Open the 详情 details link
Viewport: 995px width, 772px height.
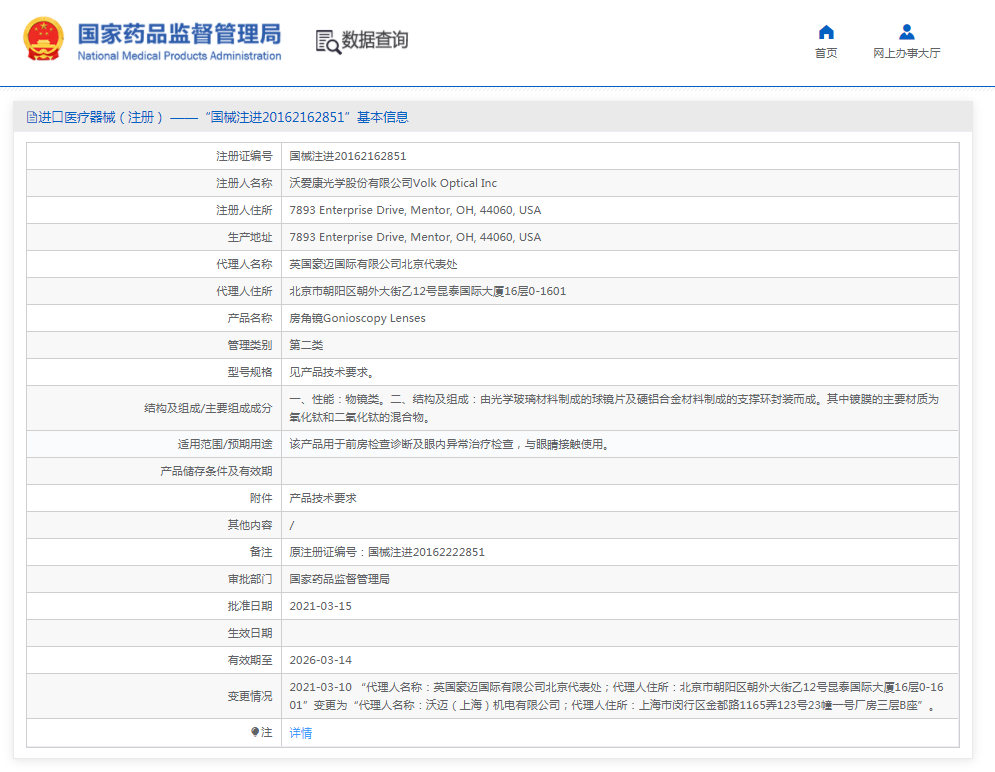coord(299,733)
